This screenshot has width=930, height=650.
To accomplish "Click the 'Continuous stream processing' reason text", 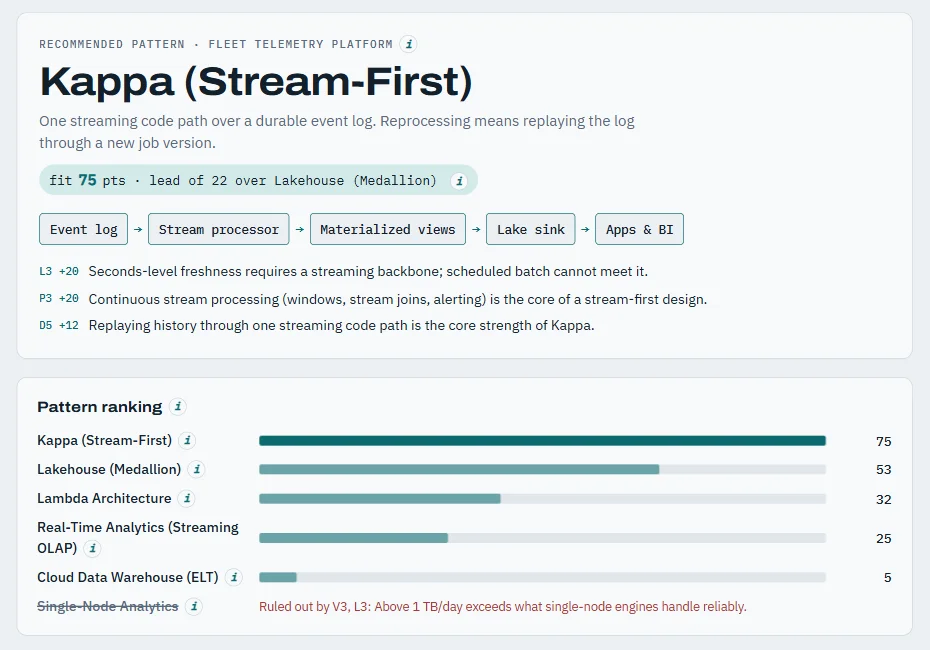I will pyautogui.click(x=397, y=299).
